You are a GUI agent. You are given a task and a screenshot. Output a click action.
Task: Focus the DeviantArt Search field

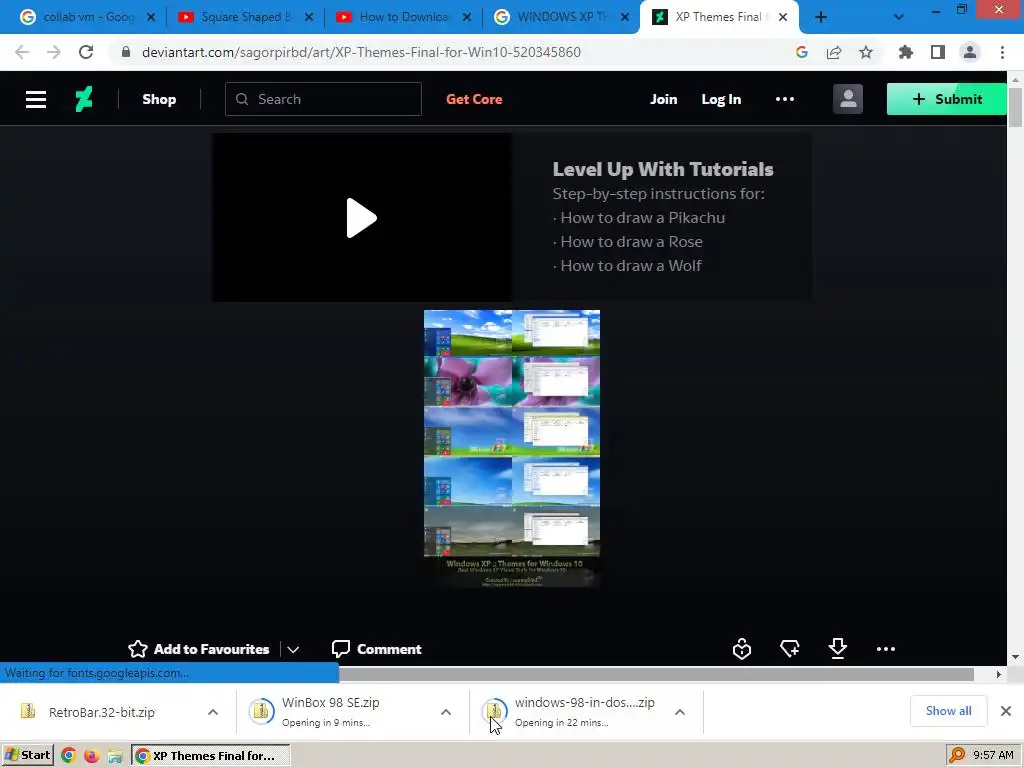click(x=323, y=99)
